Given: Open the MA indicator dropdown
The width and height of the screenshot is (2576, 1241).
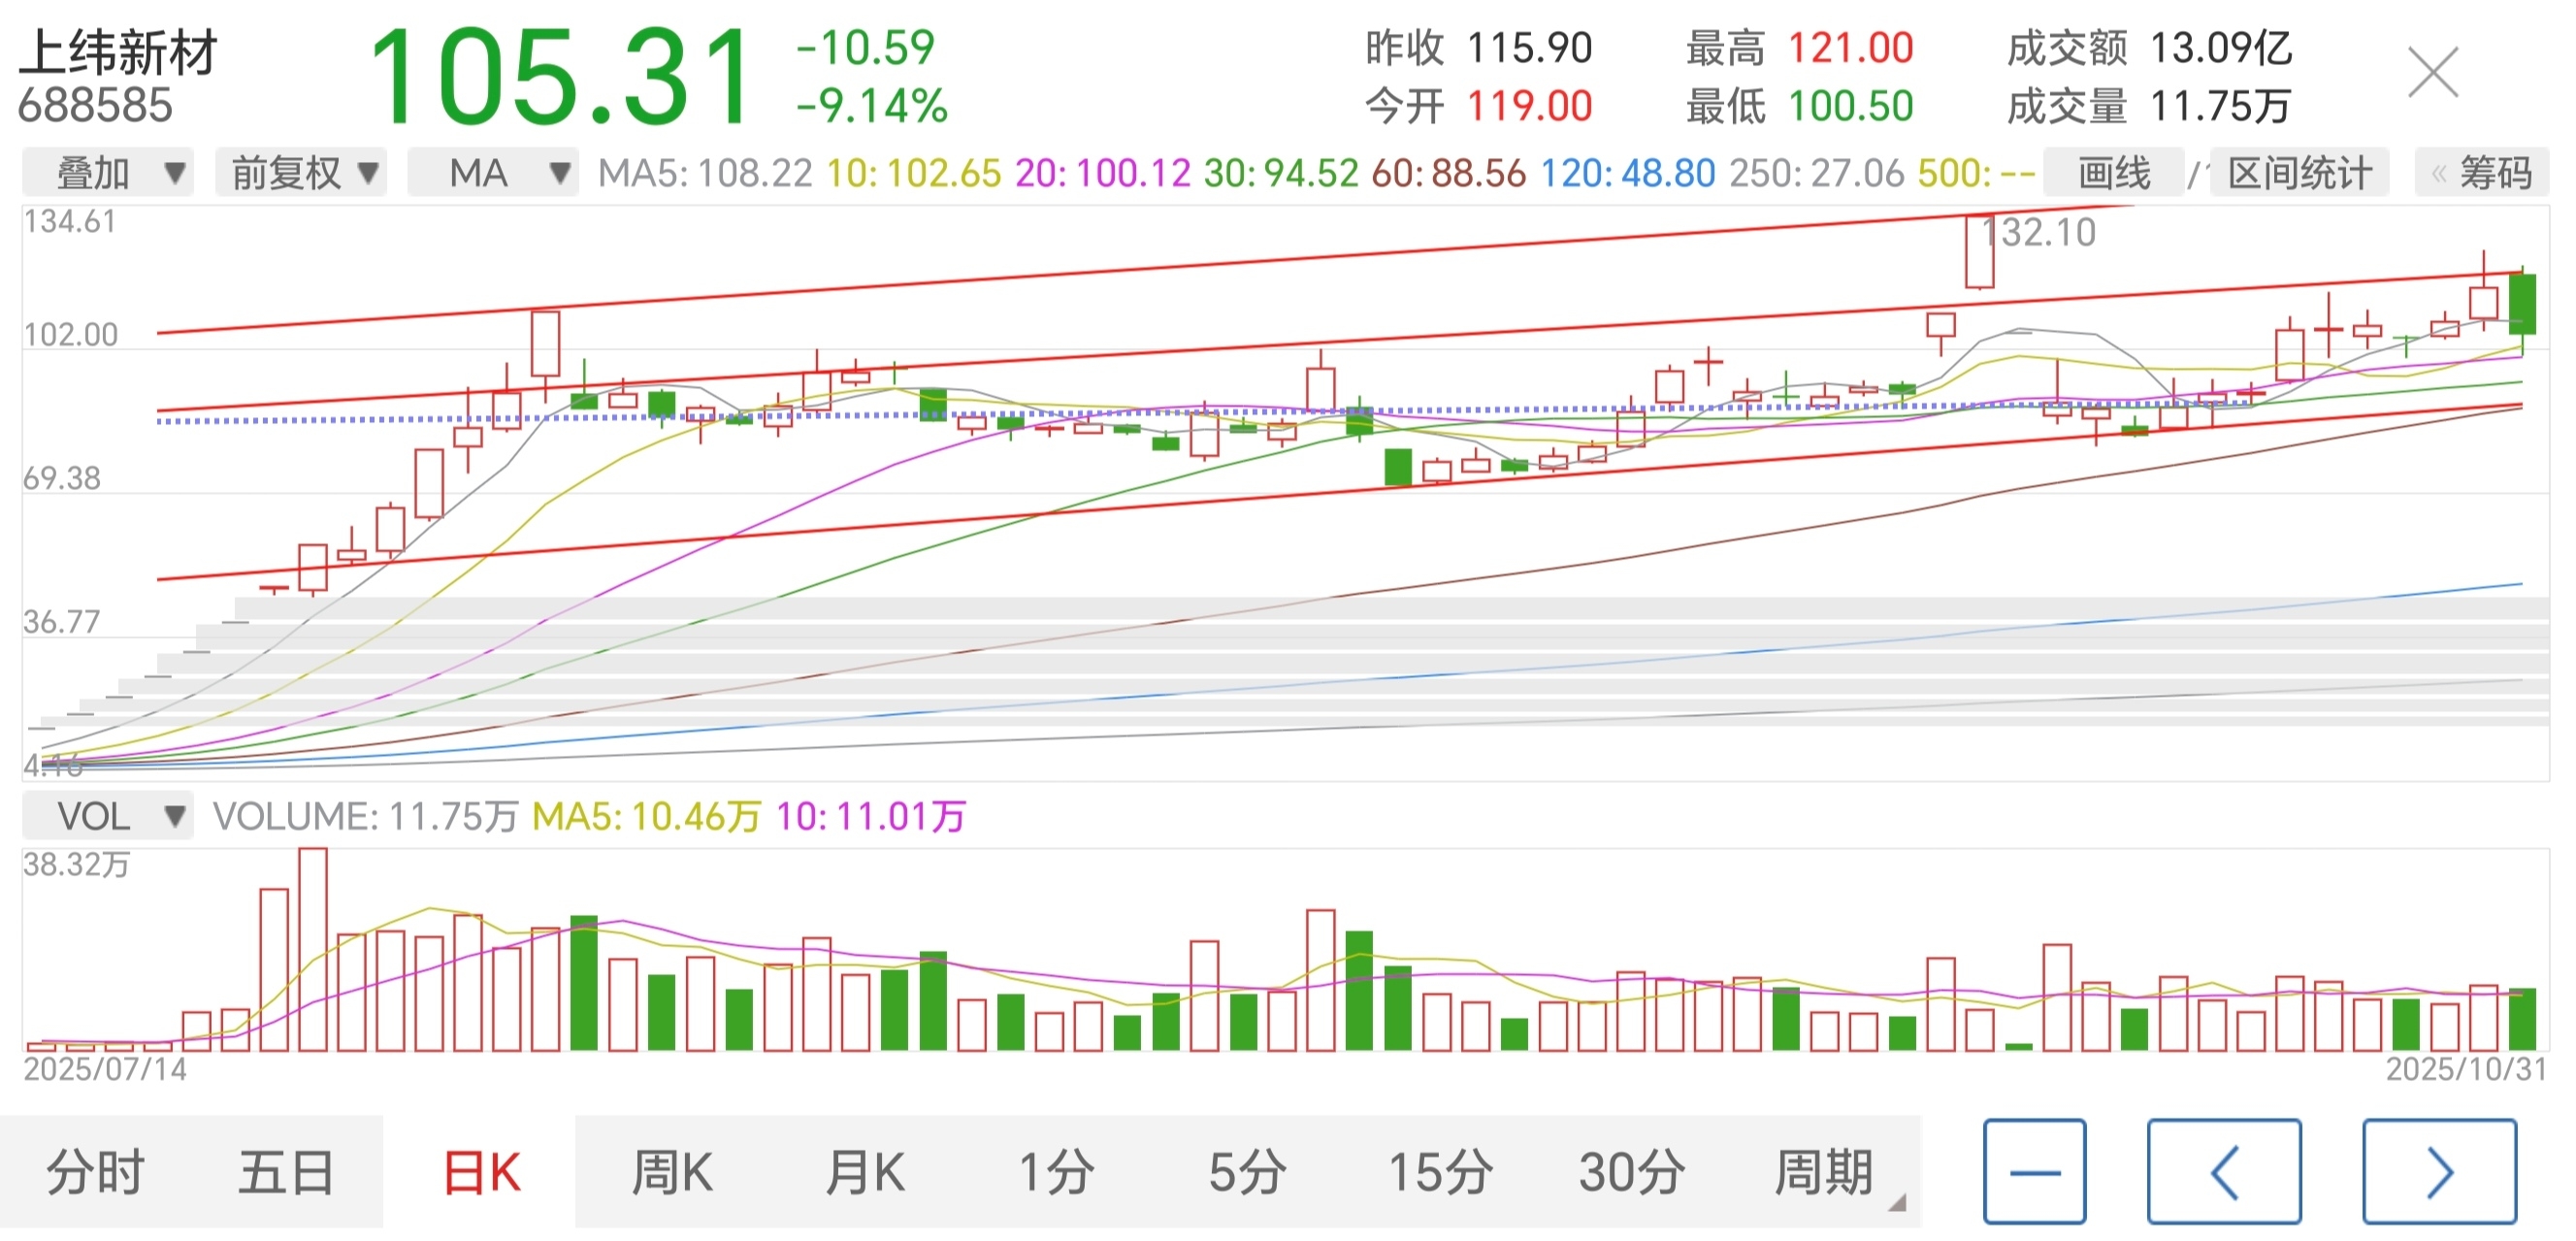Looking at the screenshot, I should coord(494,173).
